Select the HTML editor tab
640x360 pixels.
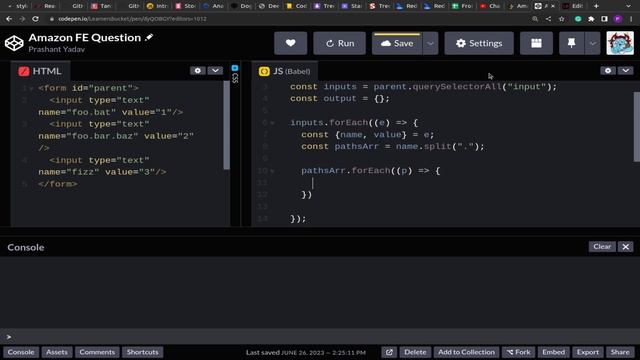click(x=40, y=71)
